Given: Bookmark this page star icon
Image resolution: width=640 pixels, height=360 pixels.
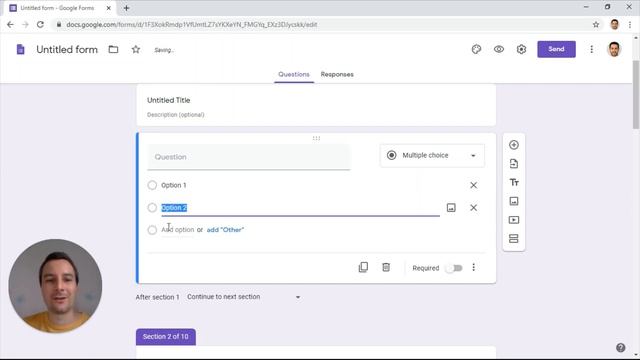Looking at the screenshot, I should (596, 24).
